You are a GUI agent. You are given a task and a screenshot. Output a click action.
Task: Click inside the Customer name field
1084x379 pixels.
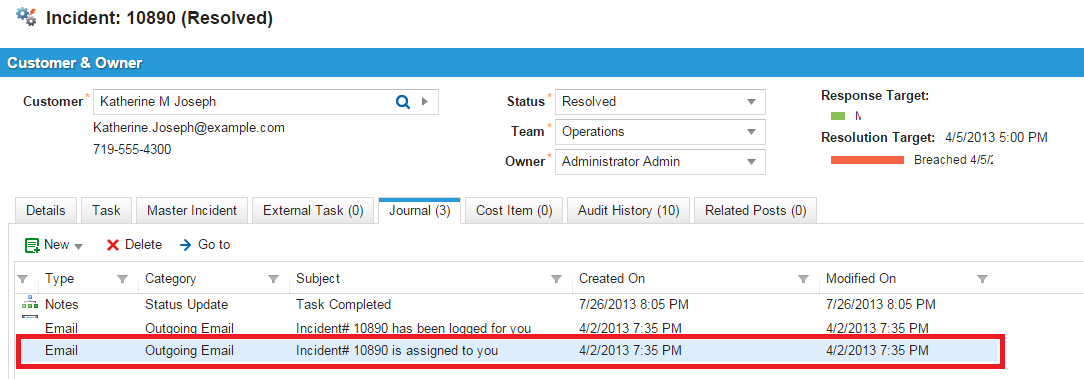coord(242,102)
